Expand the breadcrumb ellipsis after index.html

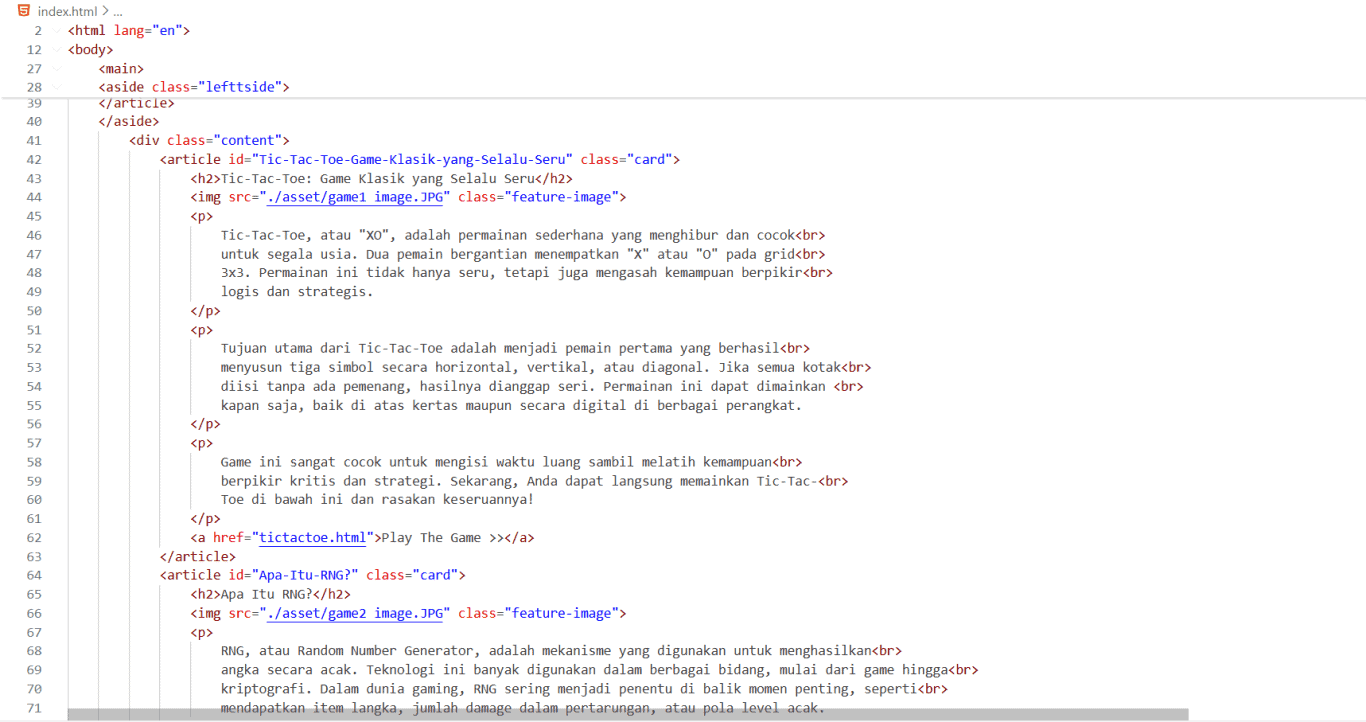point(117,11)
